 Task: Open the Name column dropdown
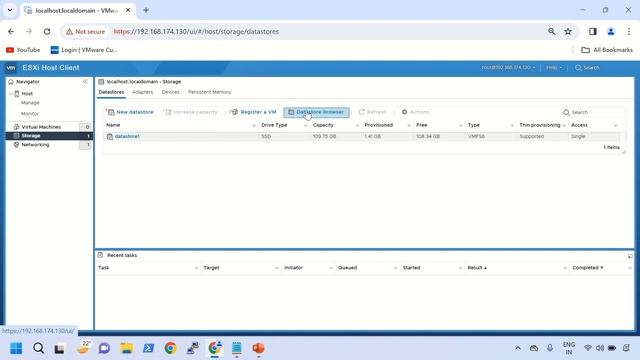coord(254,125)
